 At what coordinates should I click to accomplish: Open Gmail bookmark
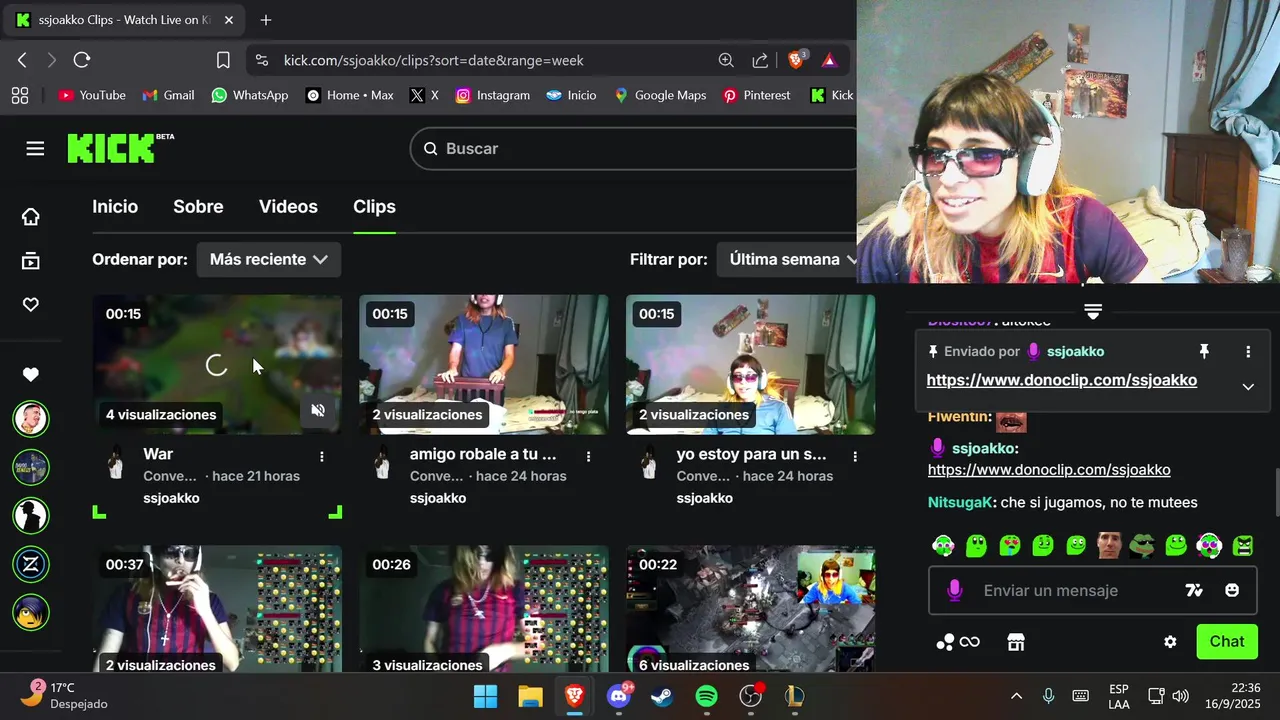click(168, 95)
